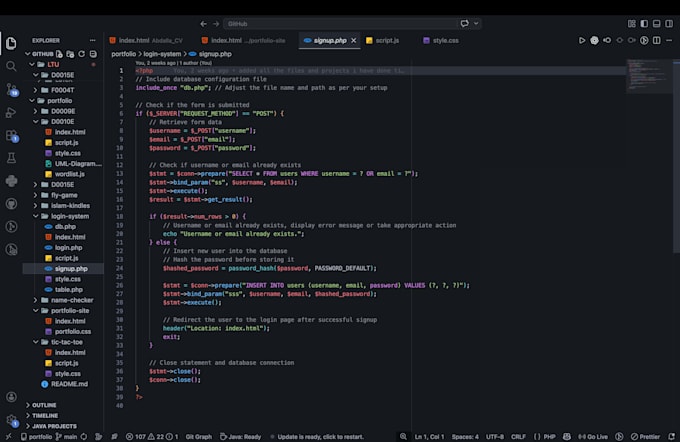The width and height of the screenshot is (680, 442).
Task: Run the PHP file with the play icon
Action: click(x=582, y=40)
